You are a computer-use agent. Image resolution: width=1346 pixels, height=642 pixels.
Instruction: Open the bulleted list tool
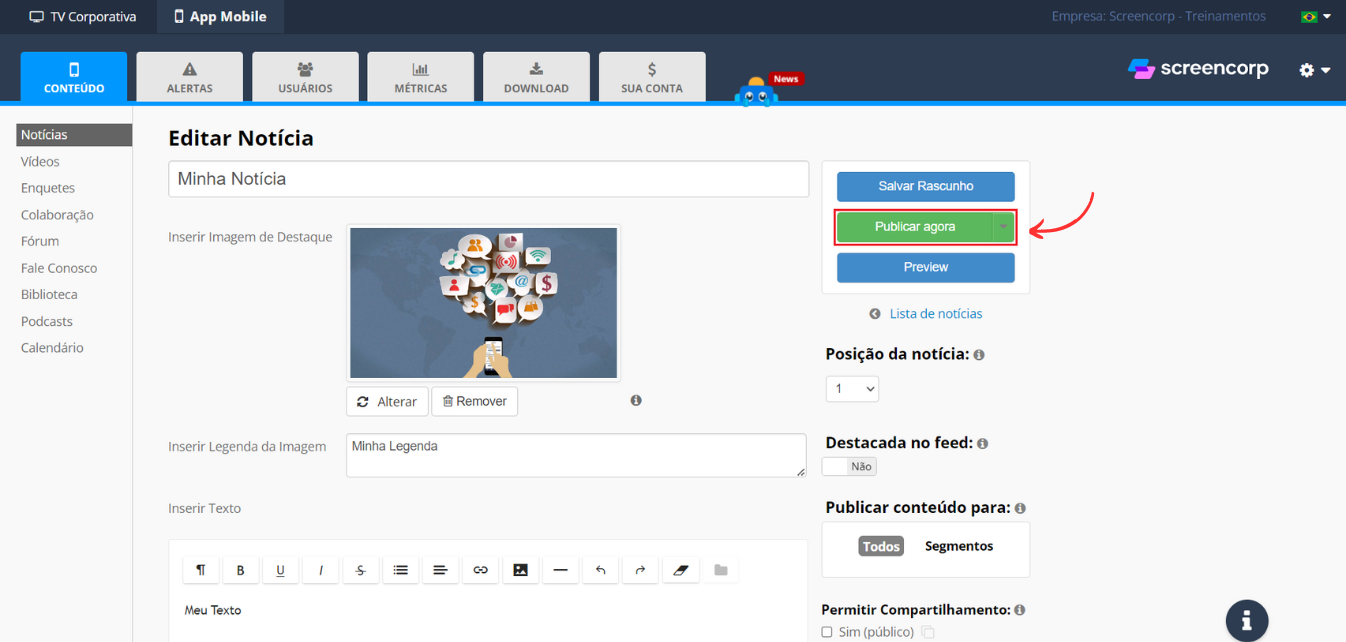400,570
